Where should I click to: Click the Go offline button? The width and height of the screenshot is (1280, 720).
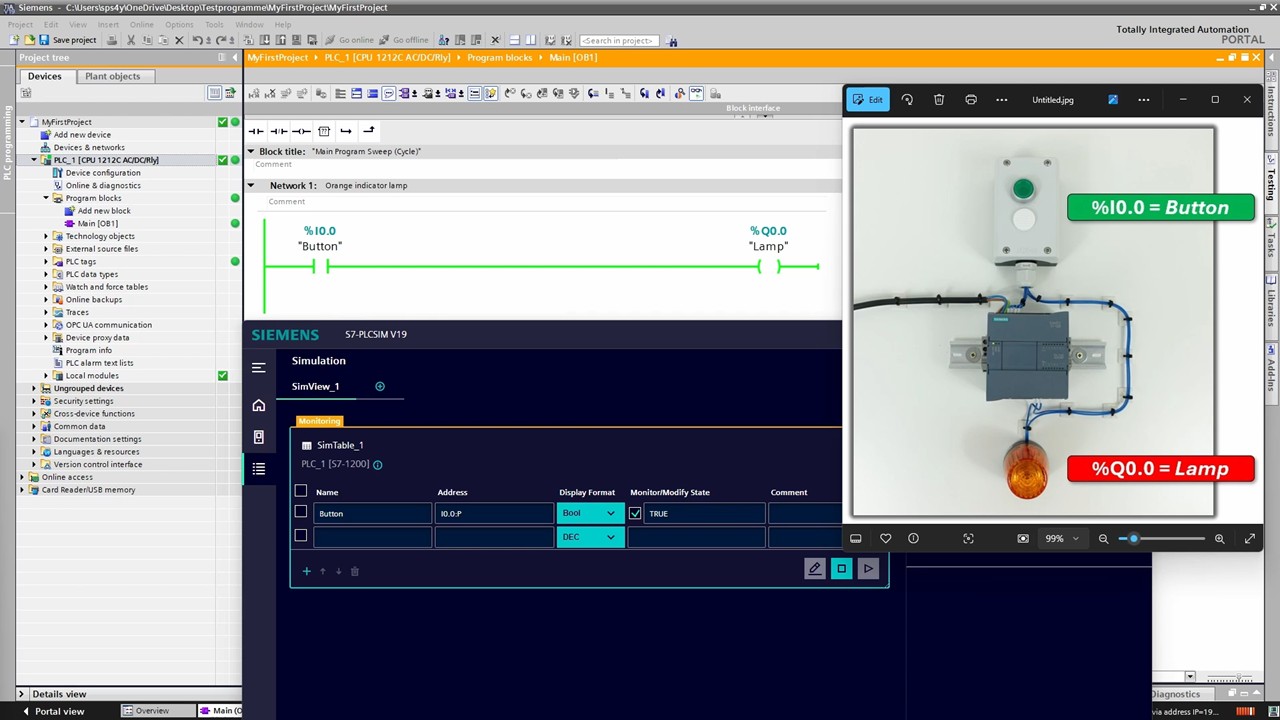pyautogui.click(x=404, y=40)
